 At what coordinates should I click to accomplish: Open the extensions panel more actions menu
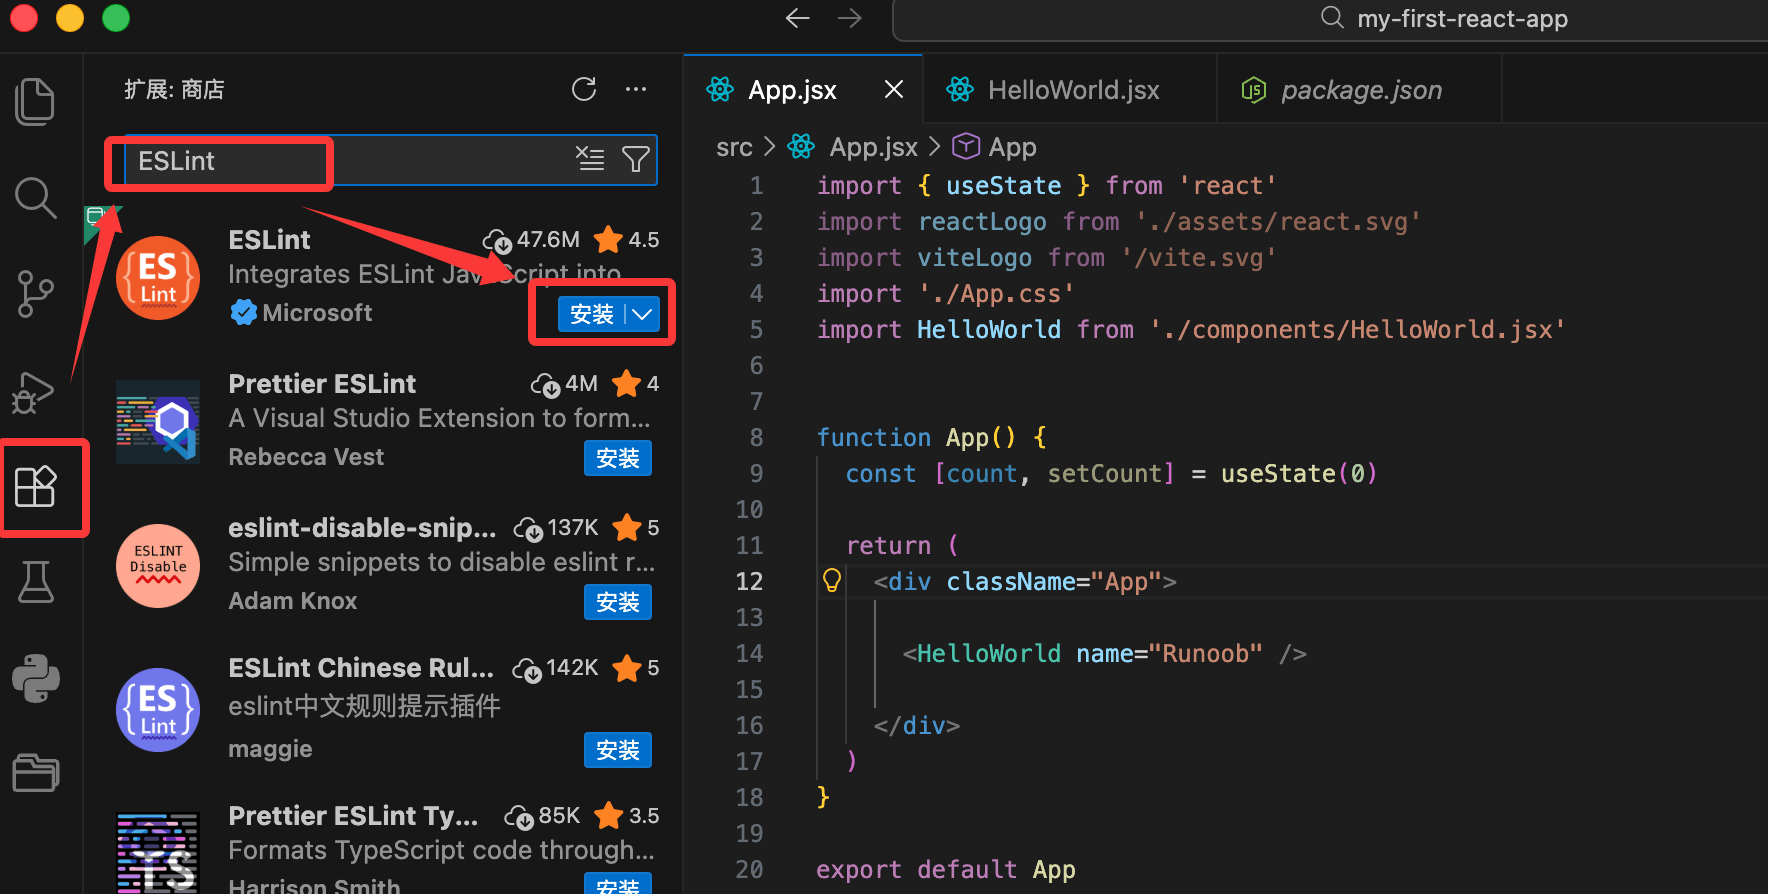[x=636, y=90]
